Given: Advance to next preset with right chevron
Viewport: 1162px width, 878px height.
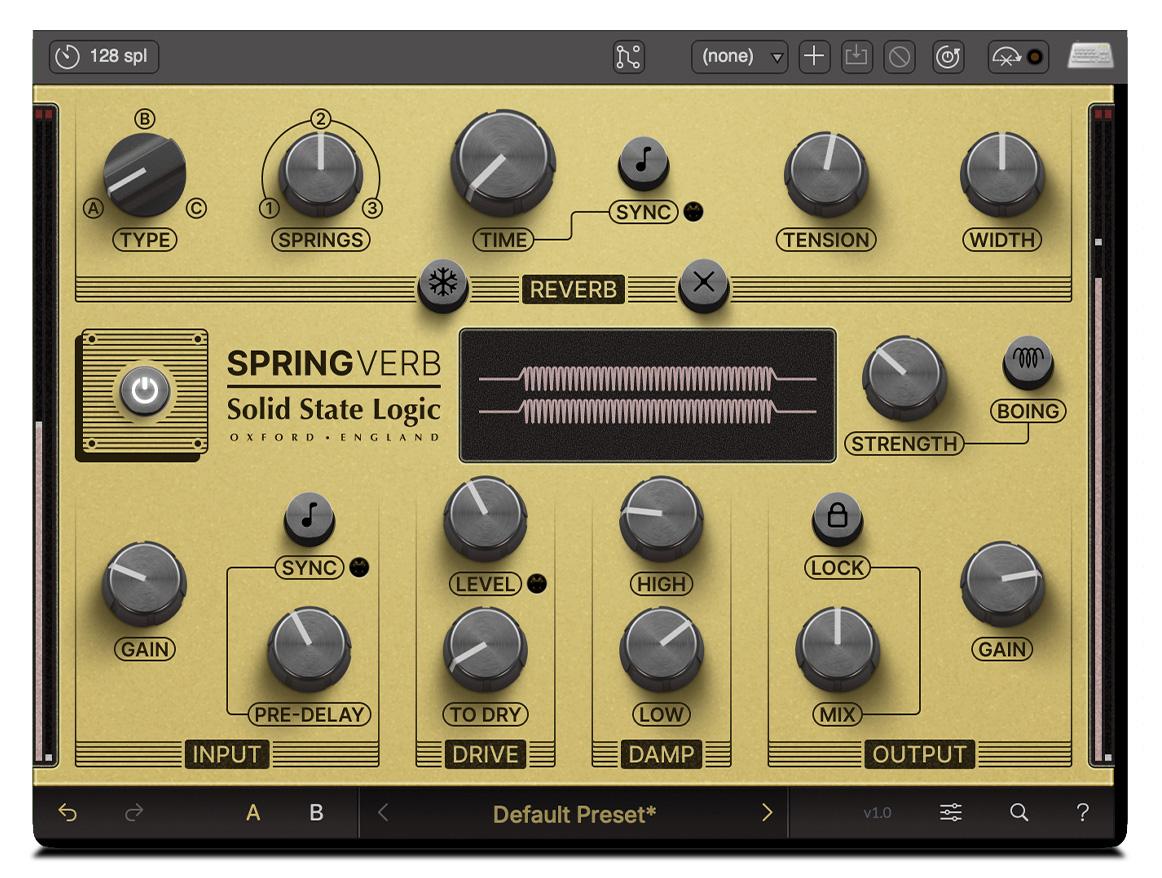Looking at the screenshot, I should click(x=768, y=813).
